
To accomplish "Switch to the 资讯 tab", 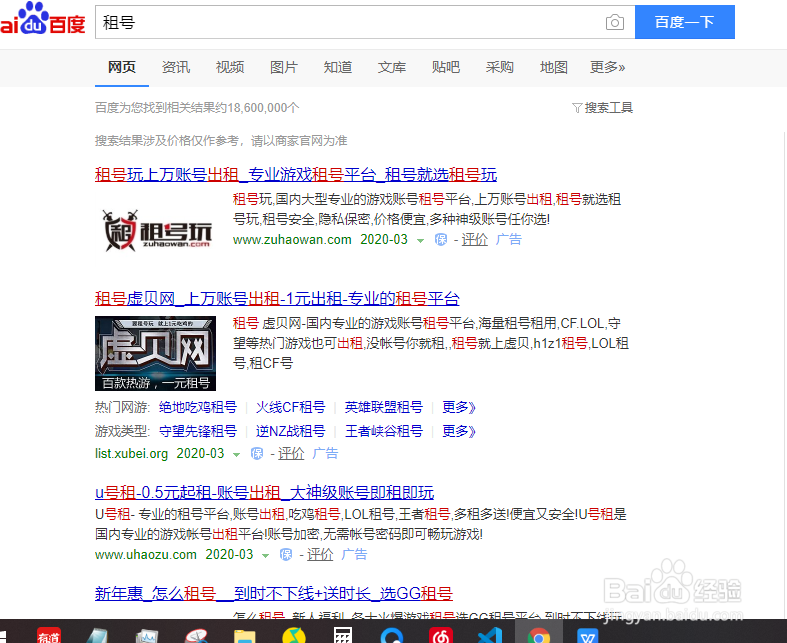I will [176, 67].
